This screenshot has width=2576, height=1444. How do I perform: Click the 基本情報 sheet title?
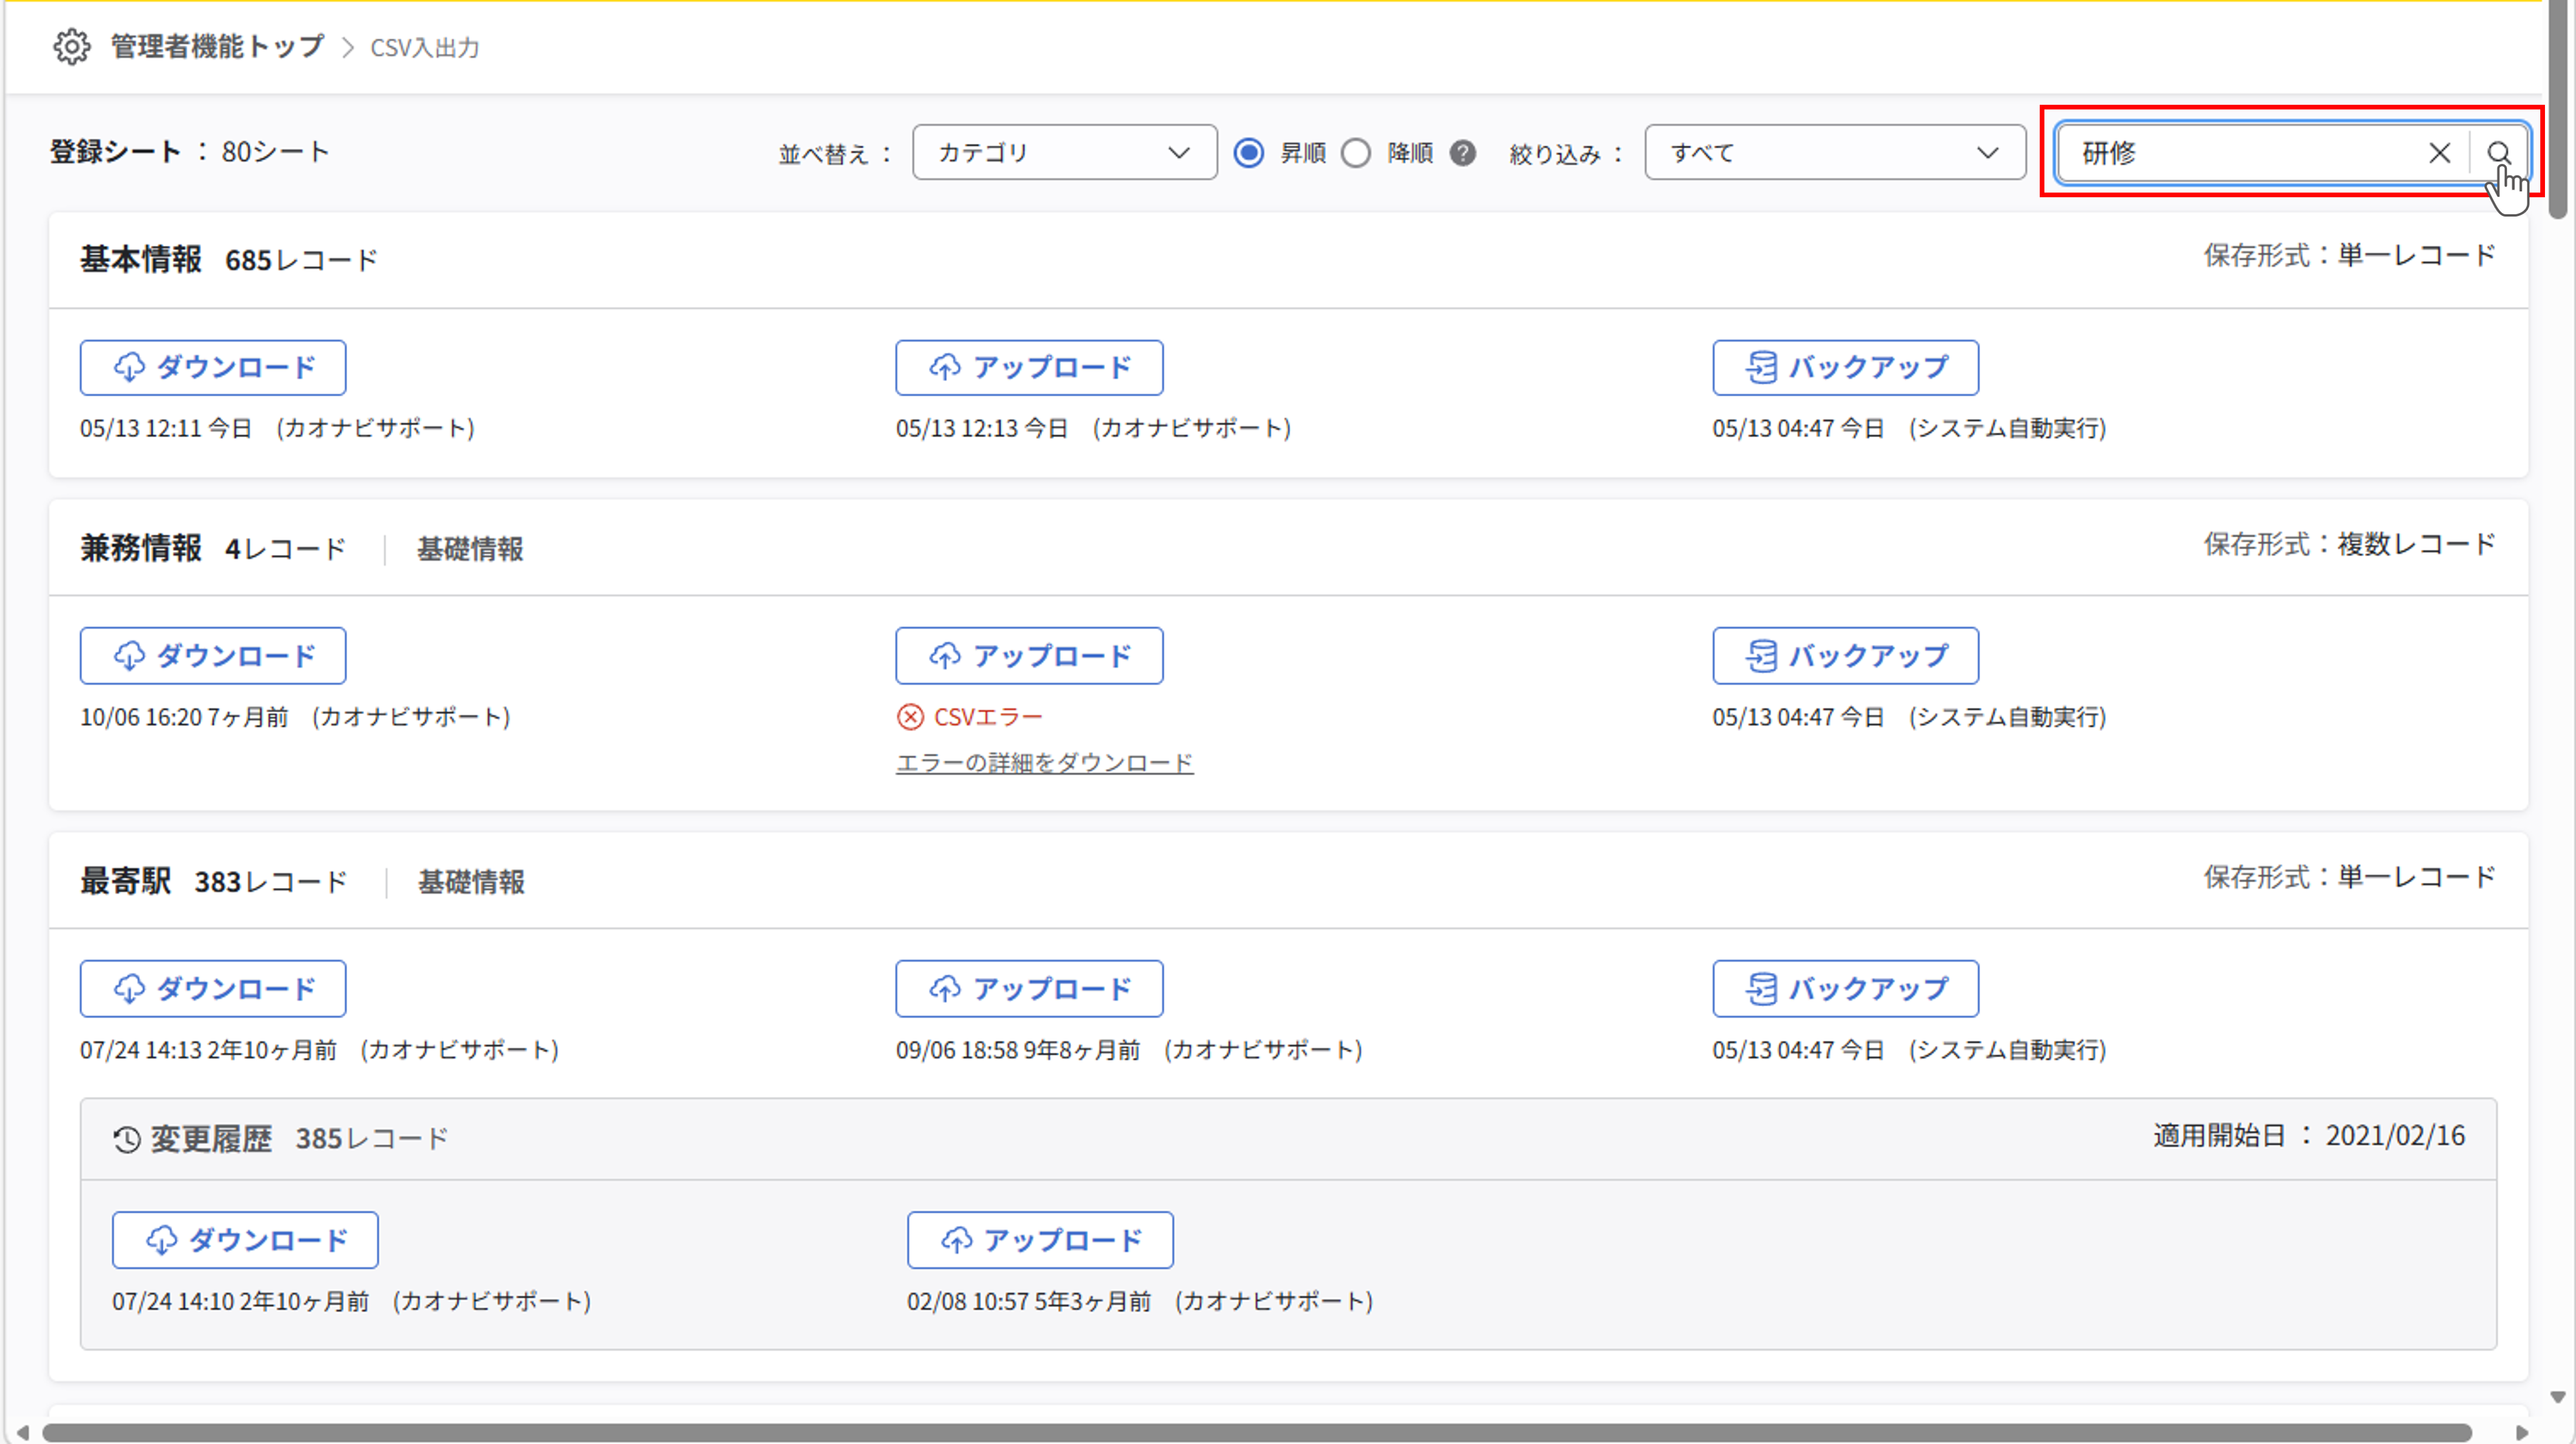(x=141, y=260)
